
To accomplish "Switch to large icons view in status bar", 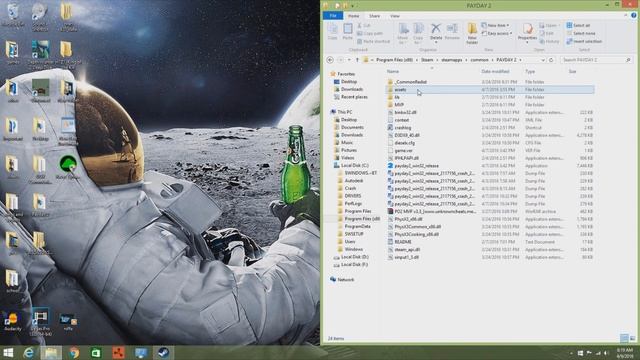I will [x=632, y=338].
